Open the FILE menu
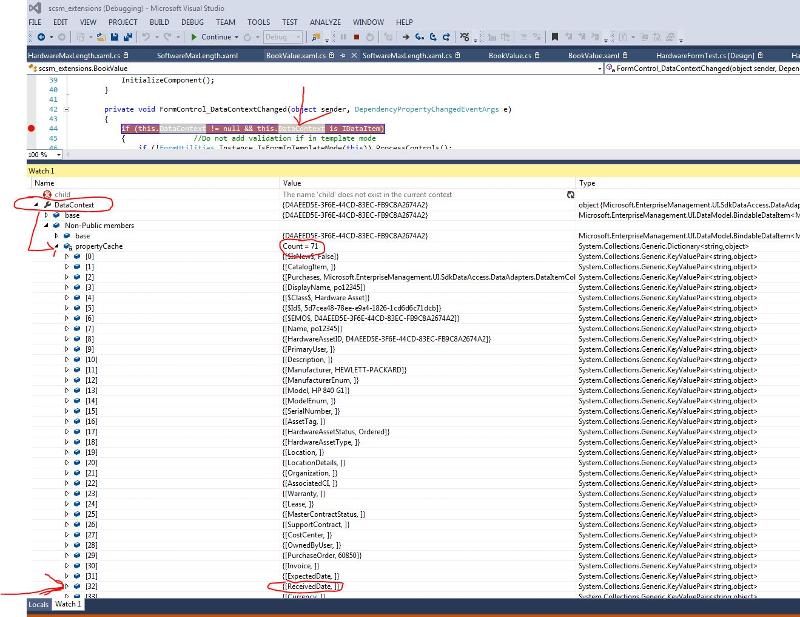800x617 pixels. coord(35,22)
